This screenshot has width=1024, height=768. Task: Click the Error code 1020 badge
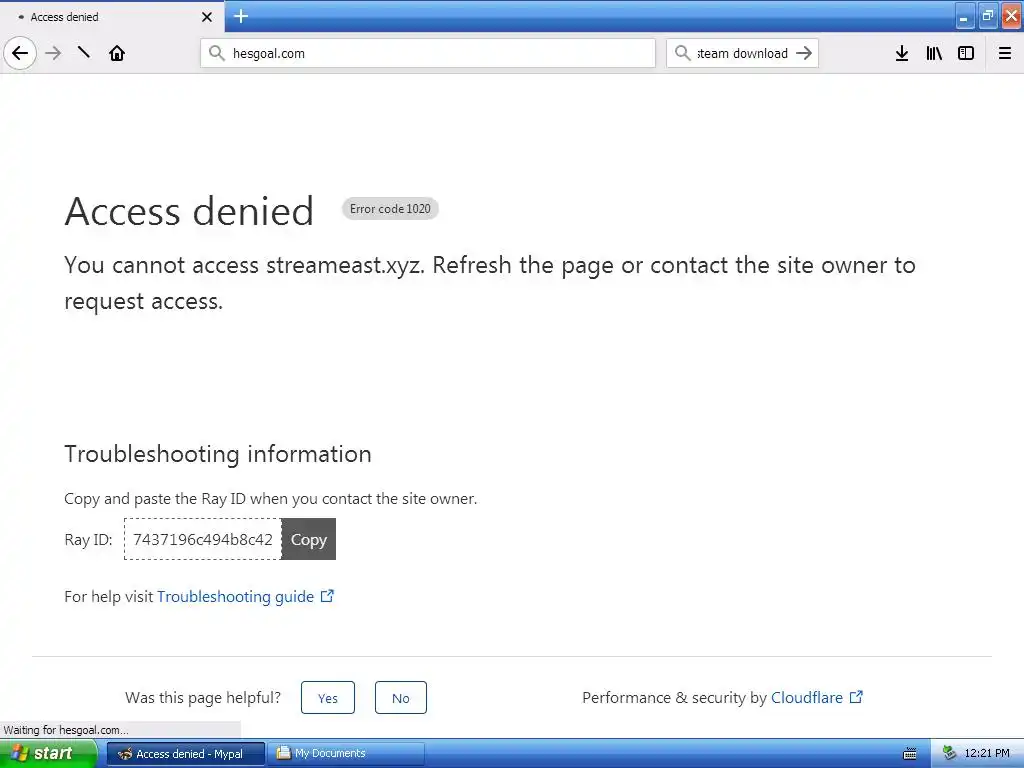[390, 209]
